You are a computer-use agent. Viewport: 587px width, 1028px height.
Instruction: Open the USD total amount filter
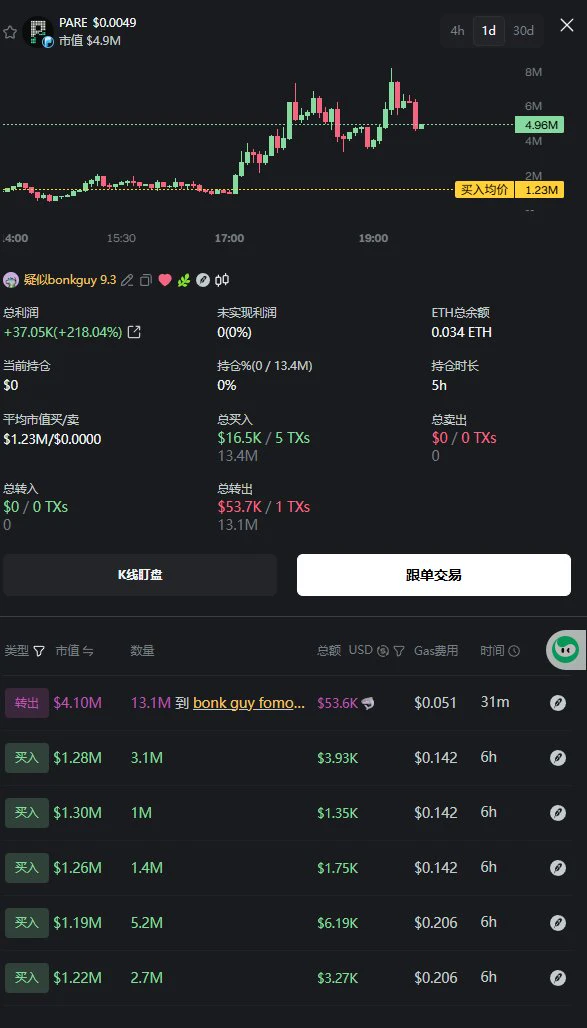coord(399,651)
